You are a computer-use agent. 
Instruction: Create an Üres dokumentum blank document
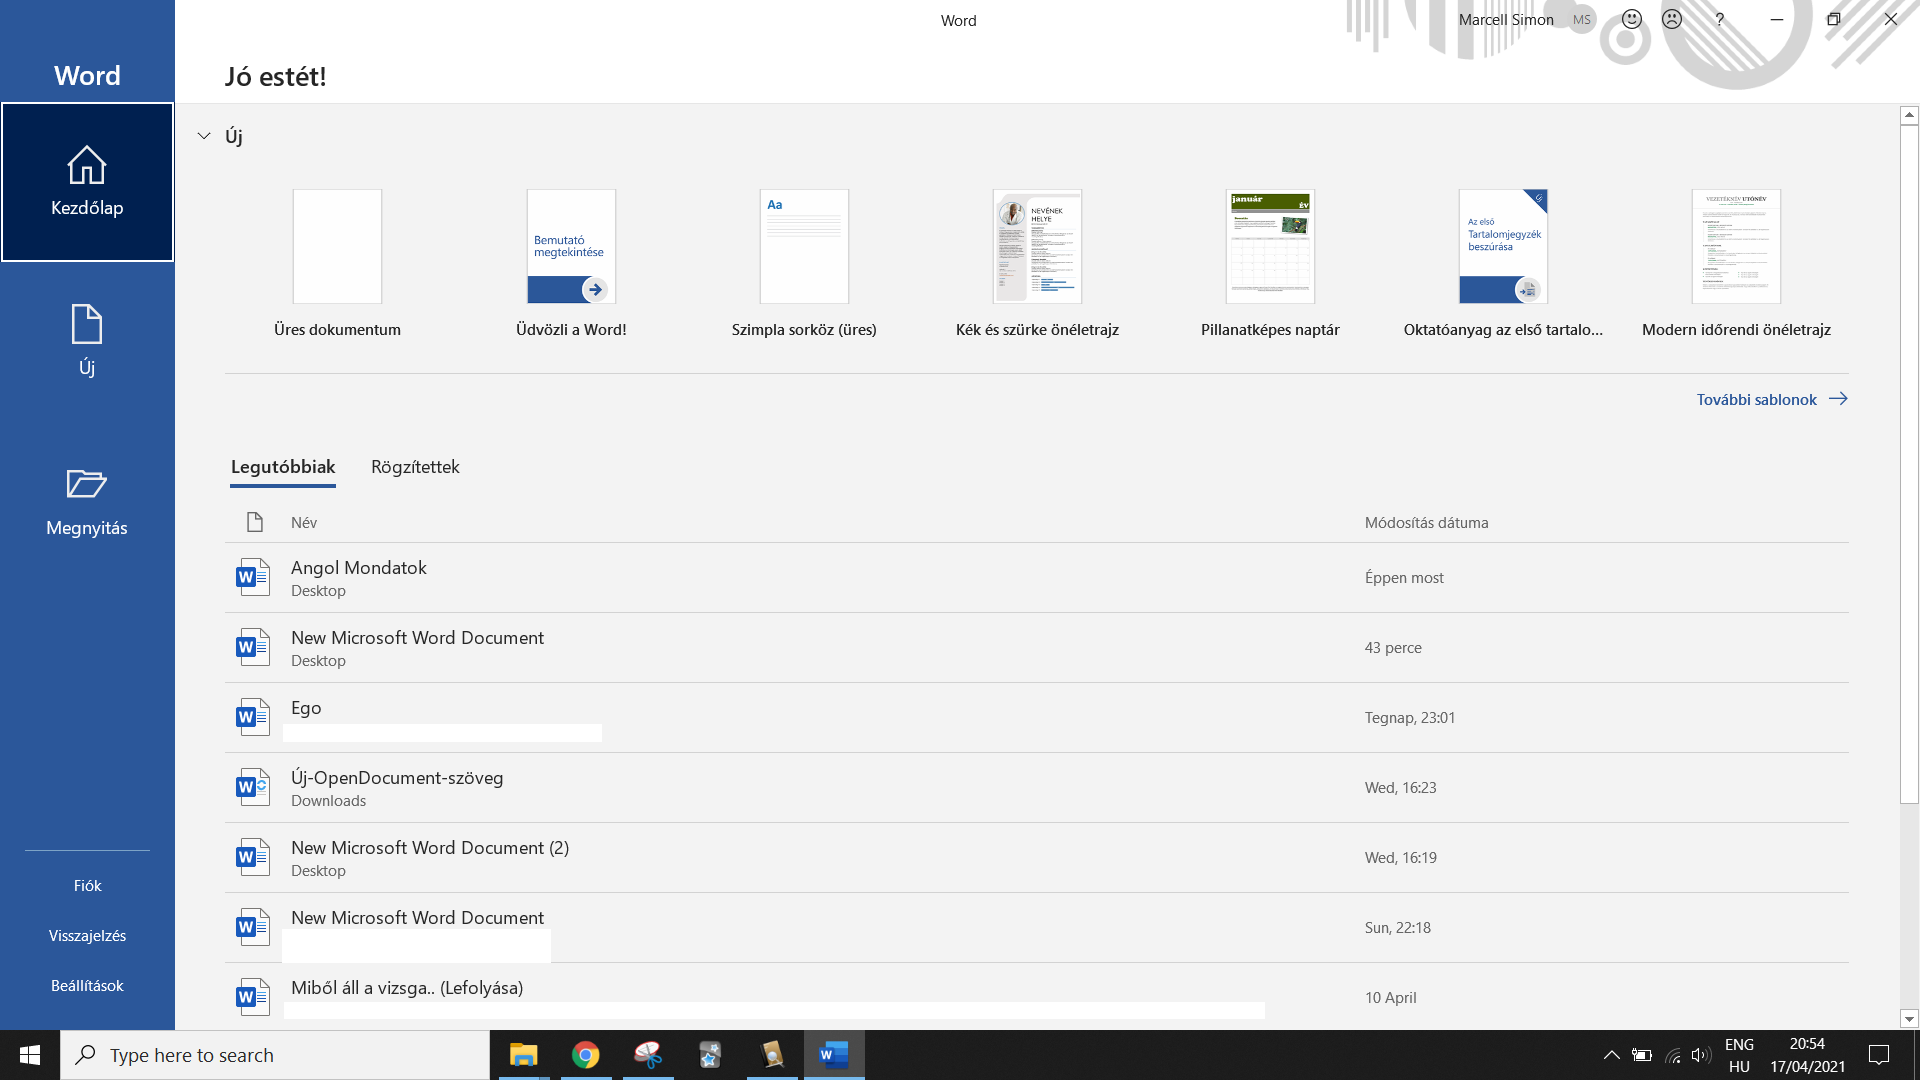click(x=337, y=264)
